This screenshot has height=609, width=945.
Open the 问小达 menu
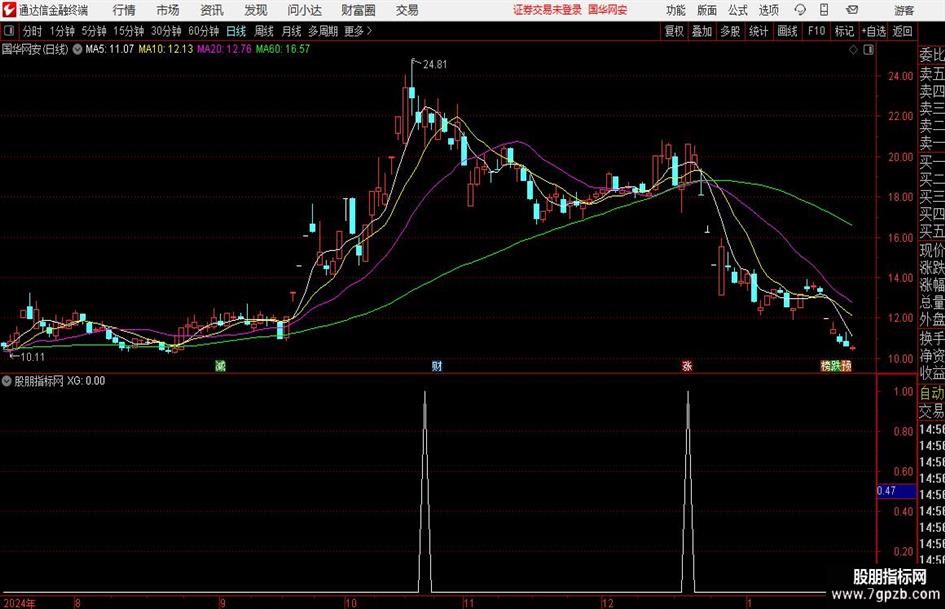(304, 10)
